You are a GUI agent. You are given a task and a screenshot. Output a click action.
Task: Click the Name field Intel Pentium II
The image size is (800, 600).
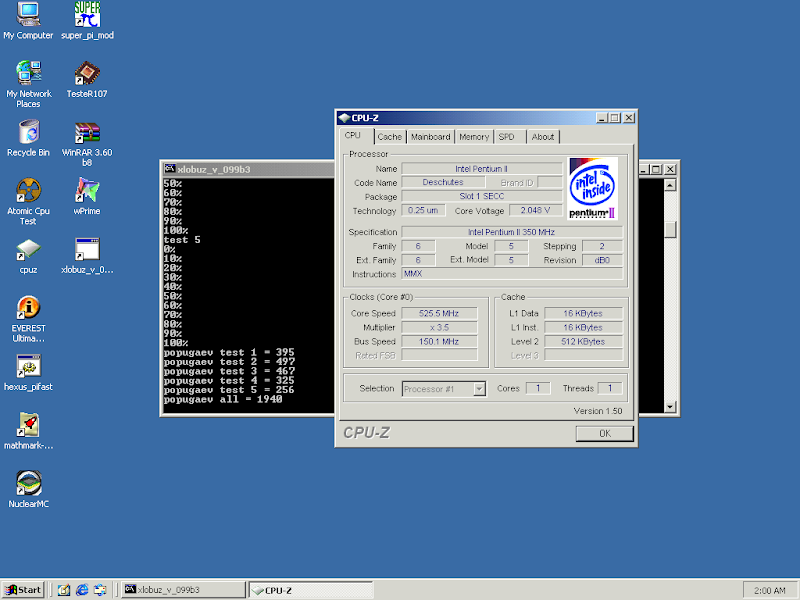click(x=482, y=168)
